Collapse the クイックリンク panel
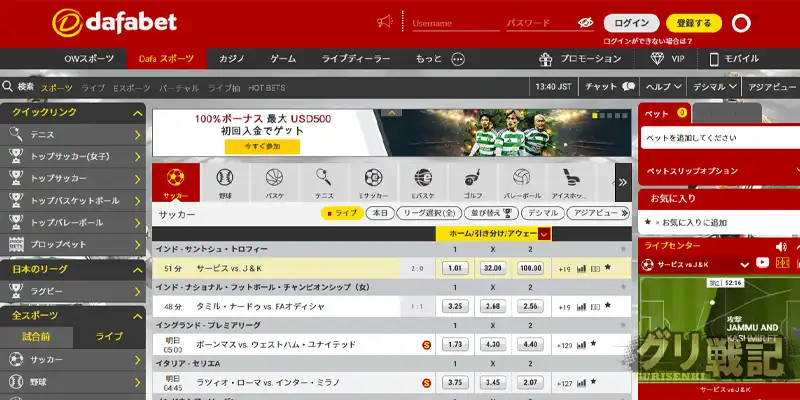Screen dimensions: 800x400 tap(138, 113)
